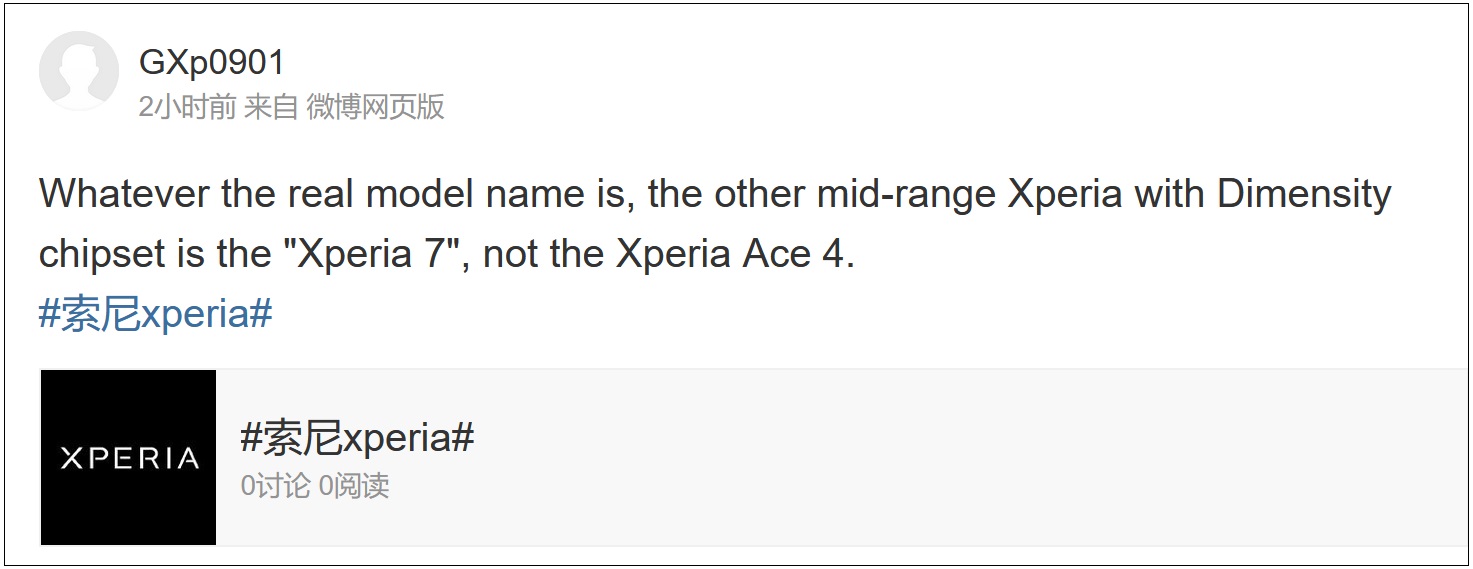Click the "来自" label beside timestamp

[271, 106]
